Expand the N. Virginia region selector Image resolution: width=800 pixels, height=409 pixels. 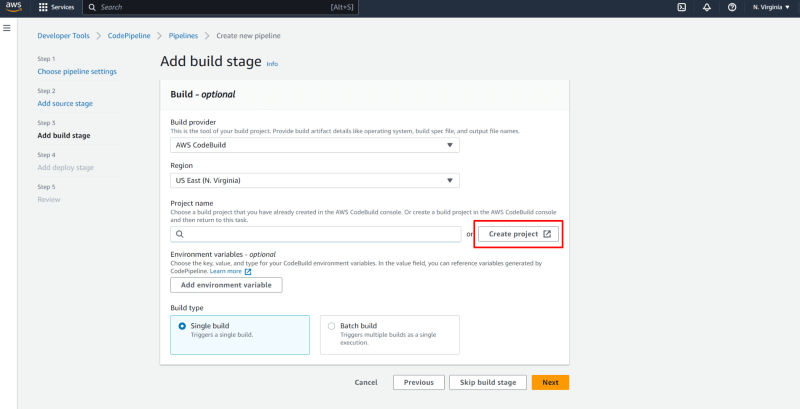pyautogui.click(x=771, y=8)
